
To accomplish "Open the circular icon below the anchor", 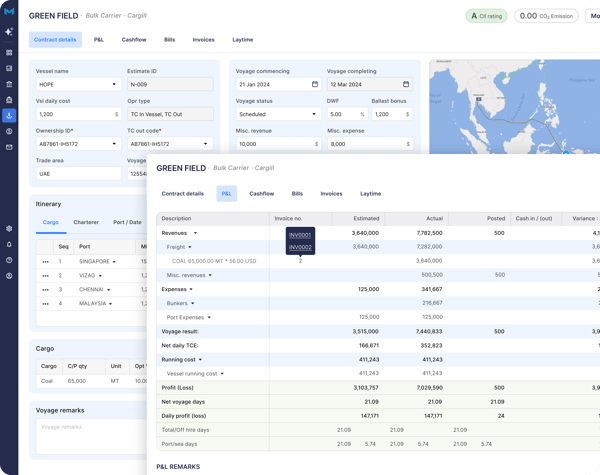I will (9, 131).
